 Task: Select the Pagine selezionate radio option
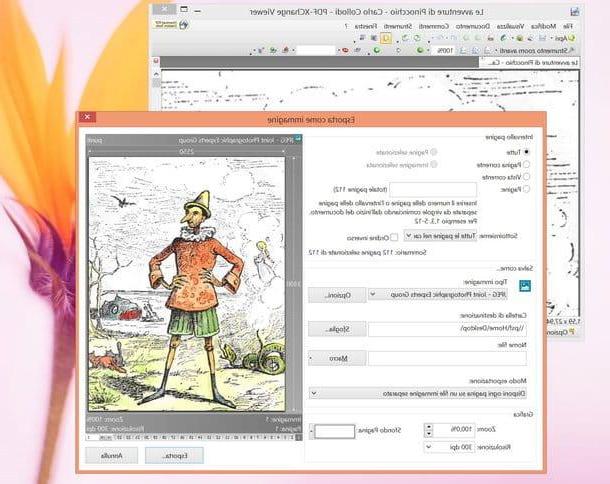pyautogui.click(x=433, y=152)
